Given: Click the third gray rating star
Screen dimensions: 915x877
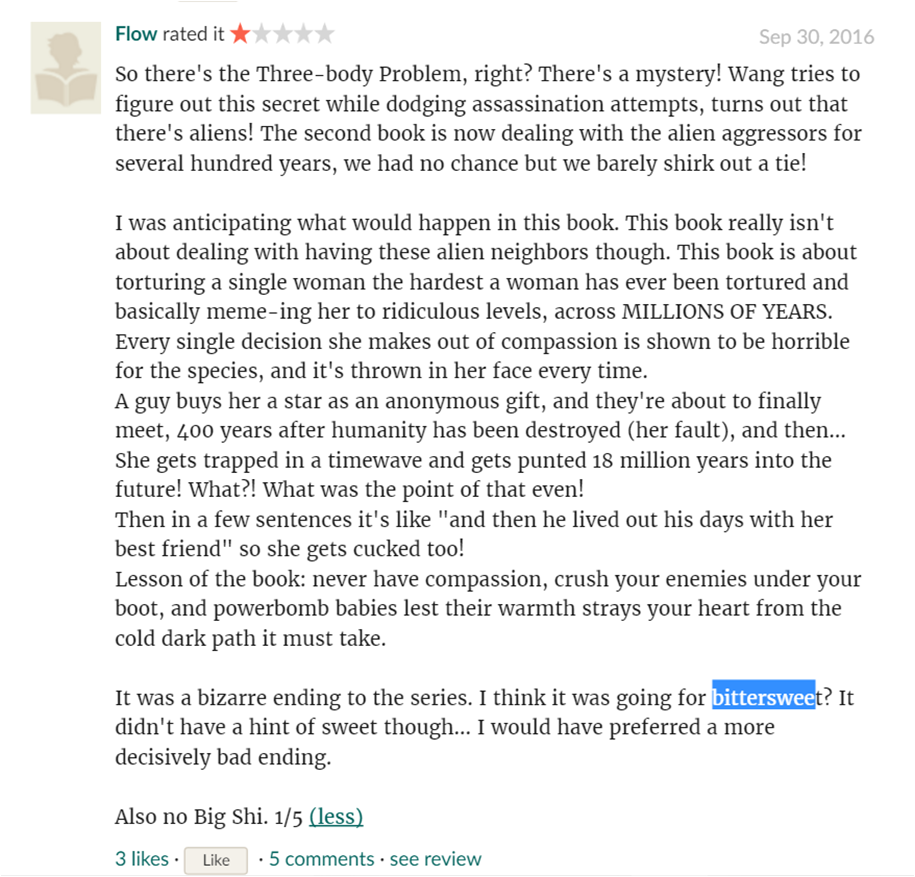Looking at the screenshot, I should 282,34.
